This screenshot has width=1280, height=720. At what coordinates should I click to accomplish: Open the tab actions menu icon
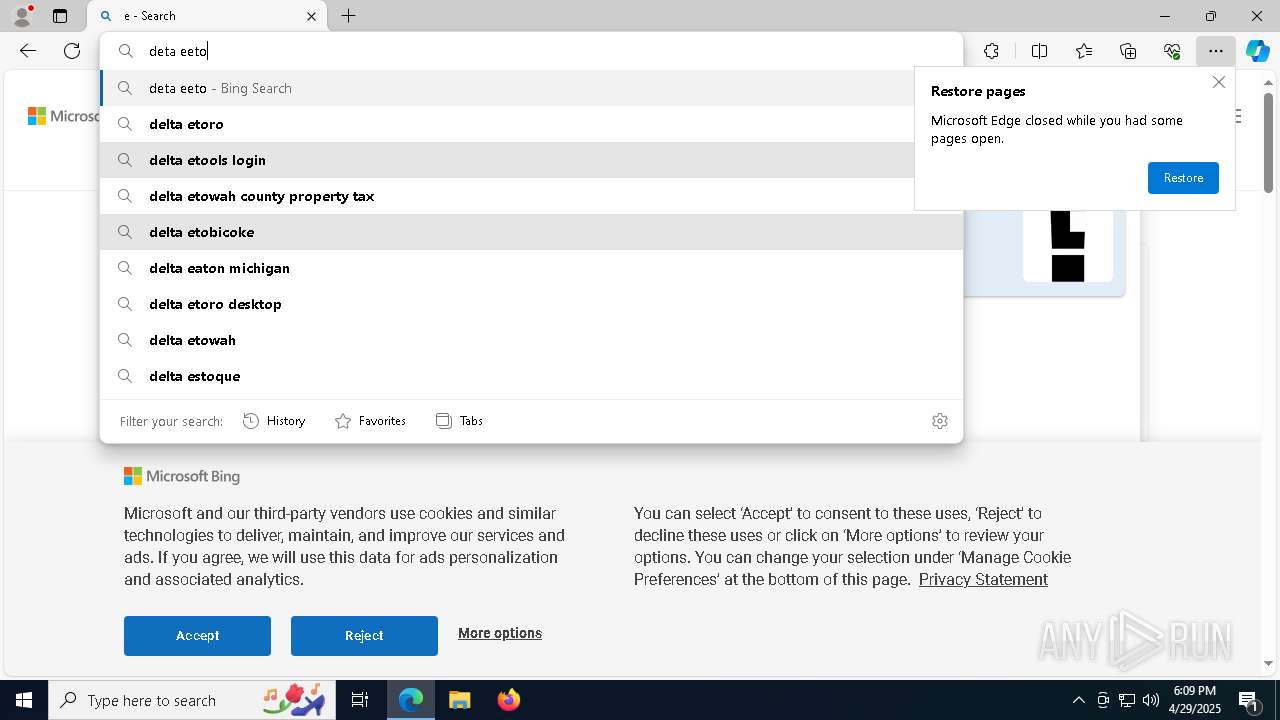coord(60,16)
